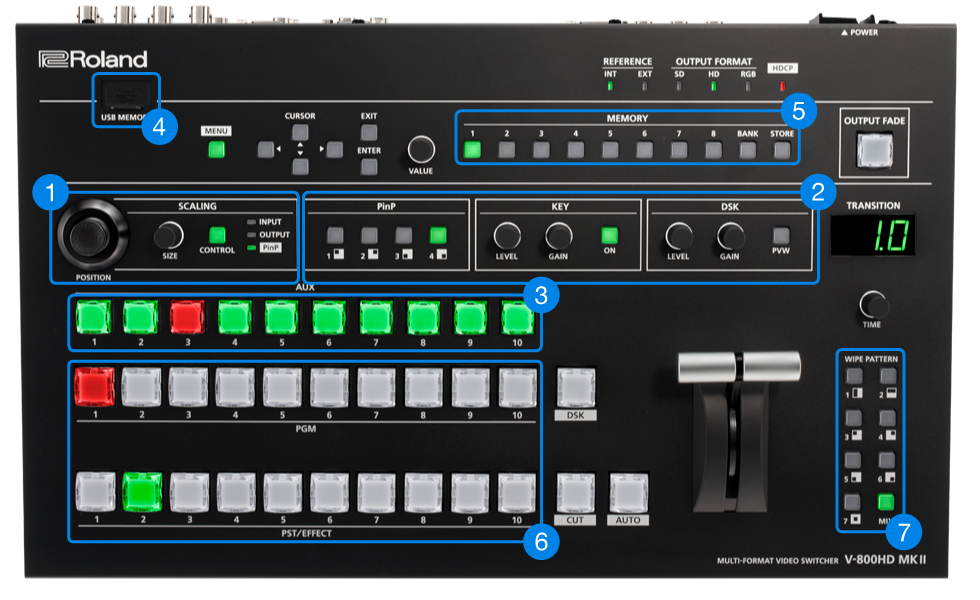Click the CURSOR up button
This screenshot has height=600, width=980.
[300, 132]
